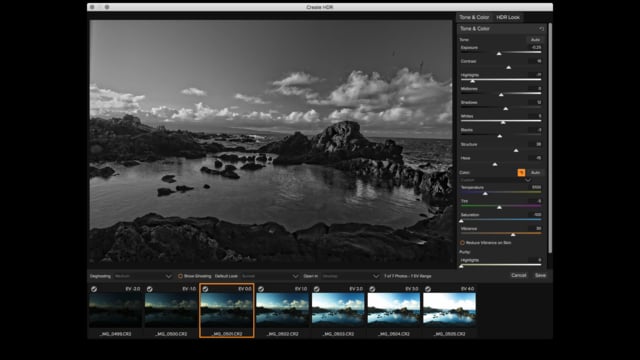Click the Auto button next to Color

536,173
